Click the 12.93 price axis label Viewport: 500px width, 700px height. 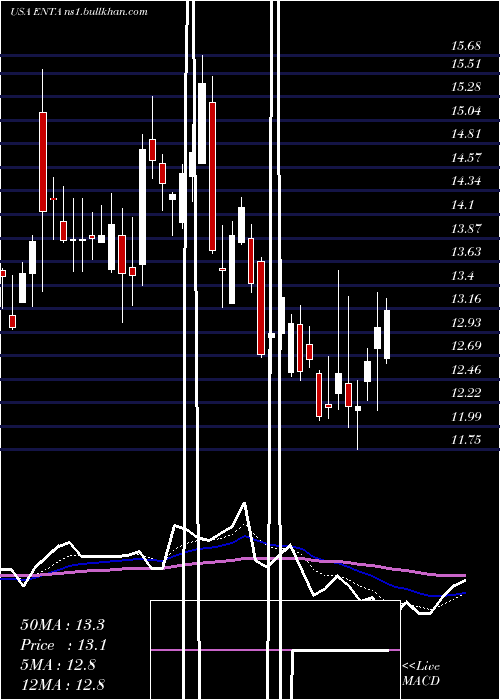[466, 322]
